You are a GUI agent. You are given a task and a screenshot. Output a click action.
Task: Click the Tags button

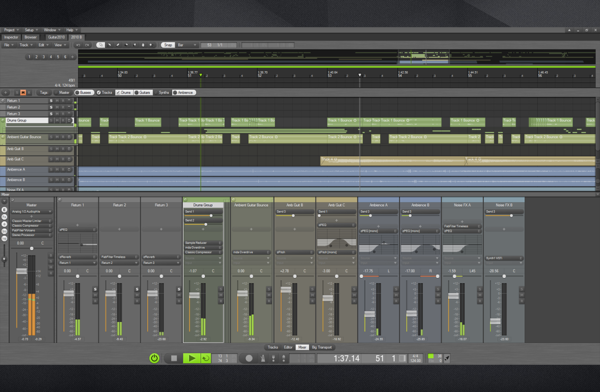pos(44,93)
